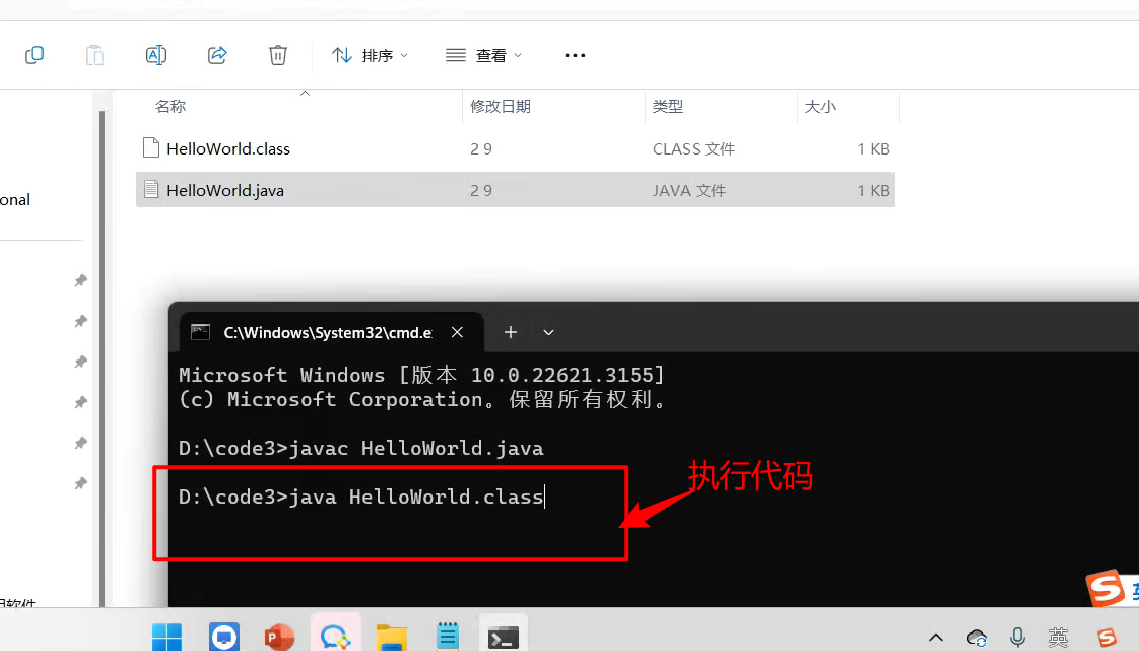Viewport: 1139px width, 651px height.
Task: Open the Windows Start menu
Action: [x=167, y=636]
